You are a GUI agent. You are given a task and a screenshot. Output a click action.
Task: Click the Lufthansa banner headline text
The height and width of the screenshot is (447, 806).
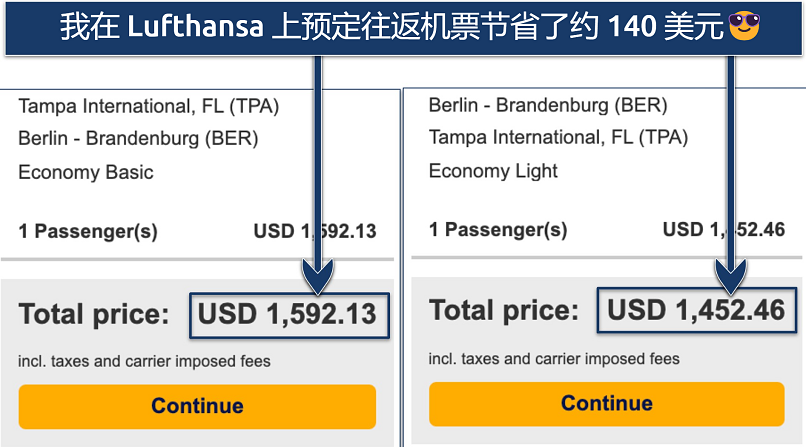390,27
